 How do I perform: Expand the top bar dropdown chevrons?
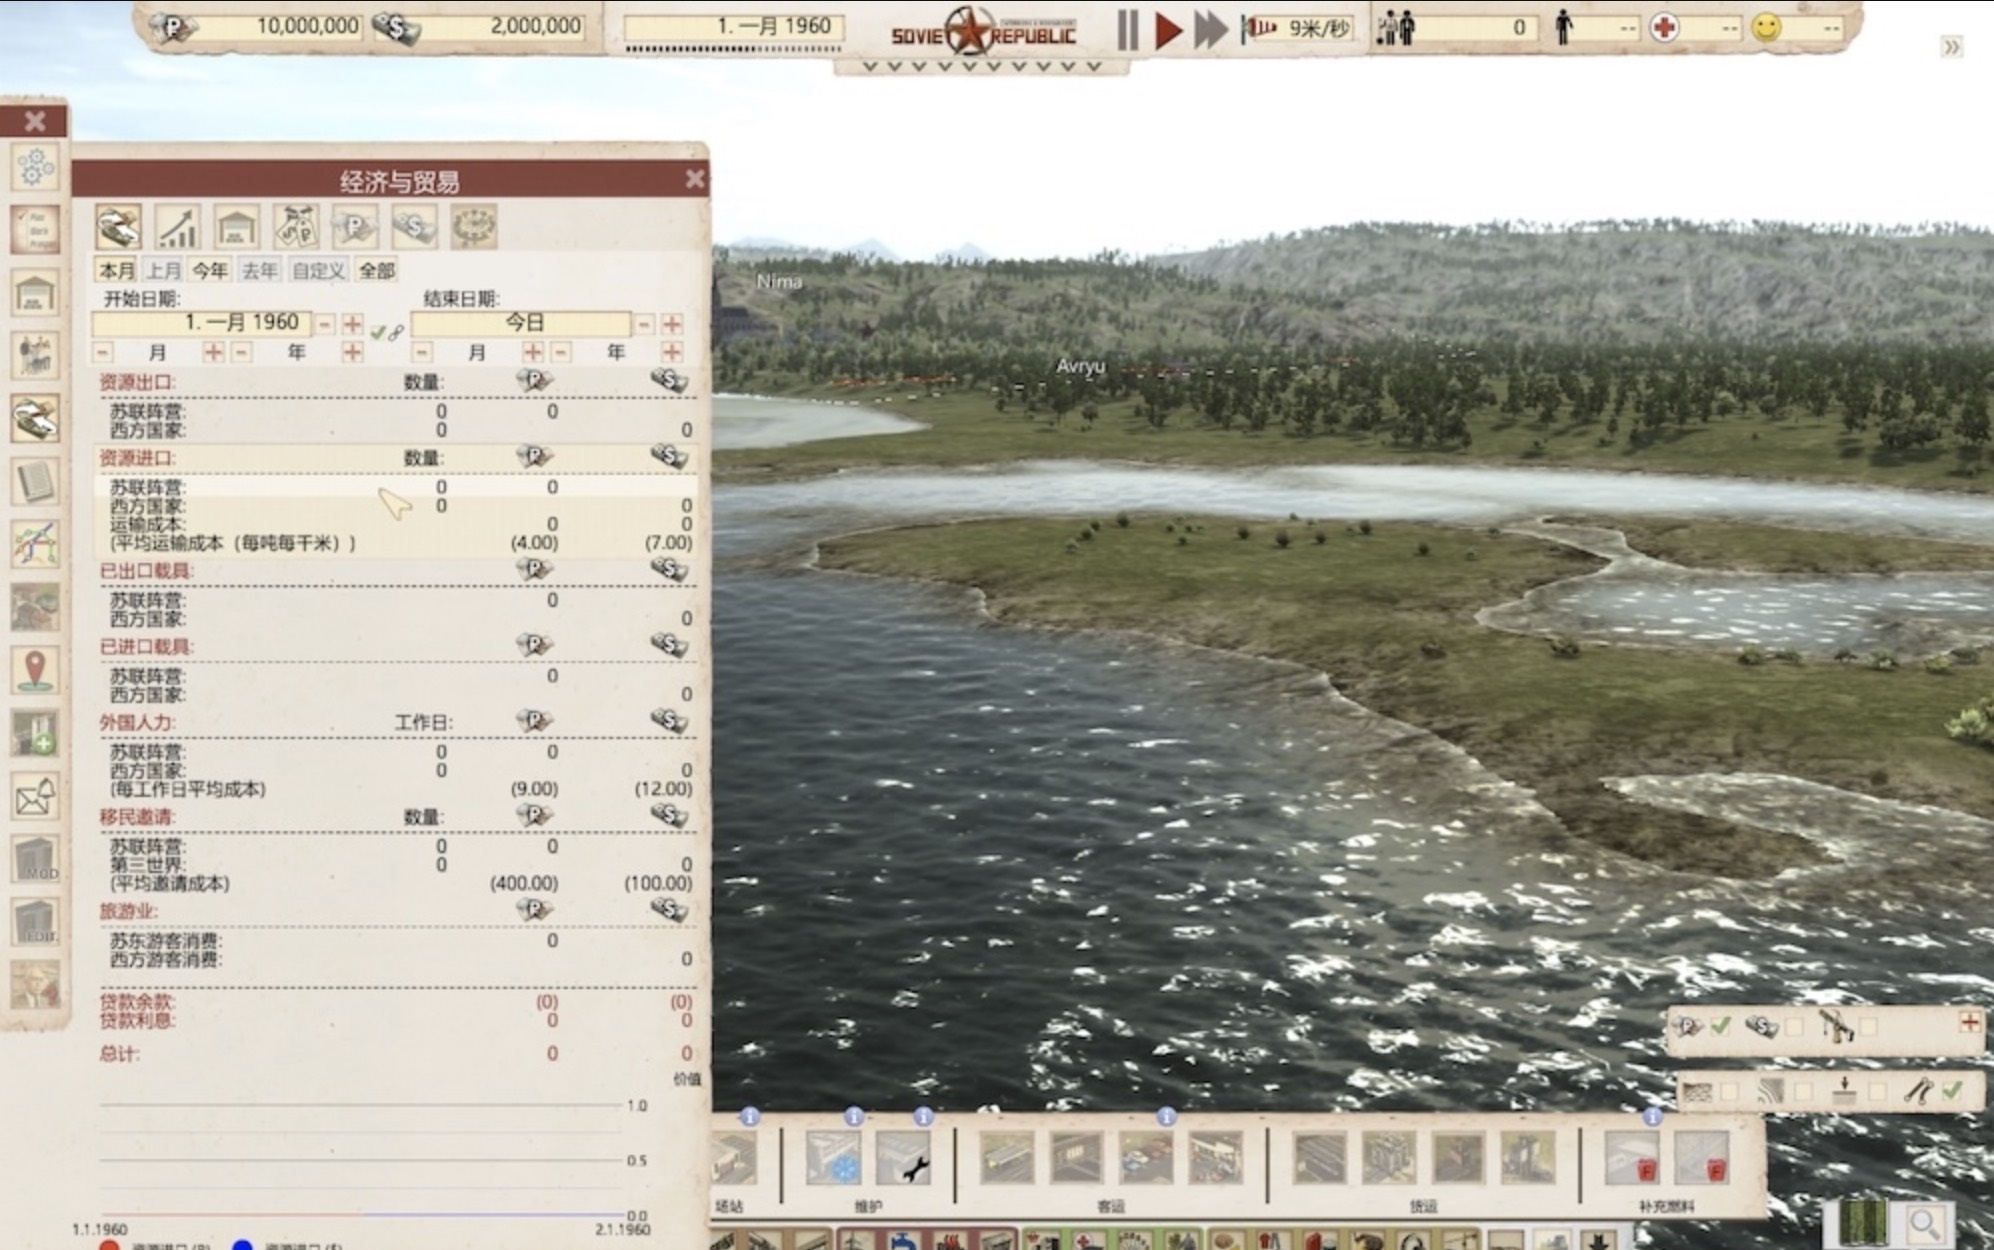coord(981,67)
